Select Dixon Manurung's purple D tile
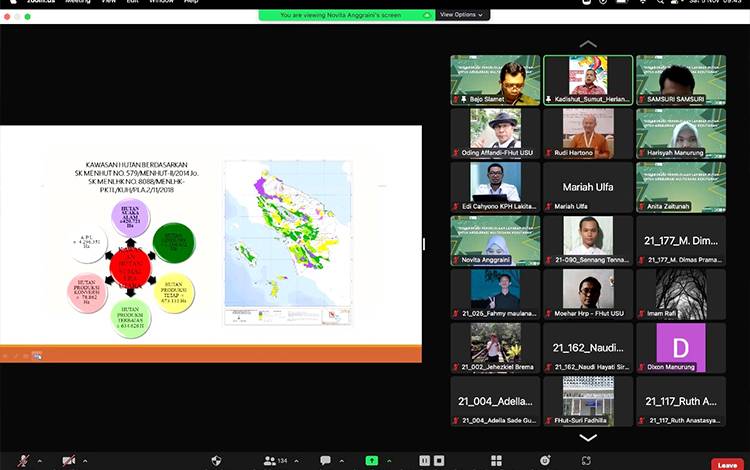This screenshot has width=750, height=470. 681,348
